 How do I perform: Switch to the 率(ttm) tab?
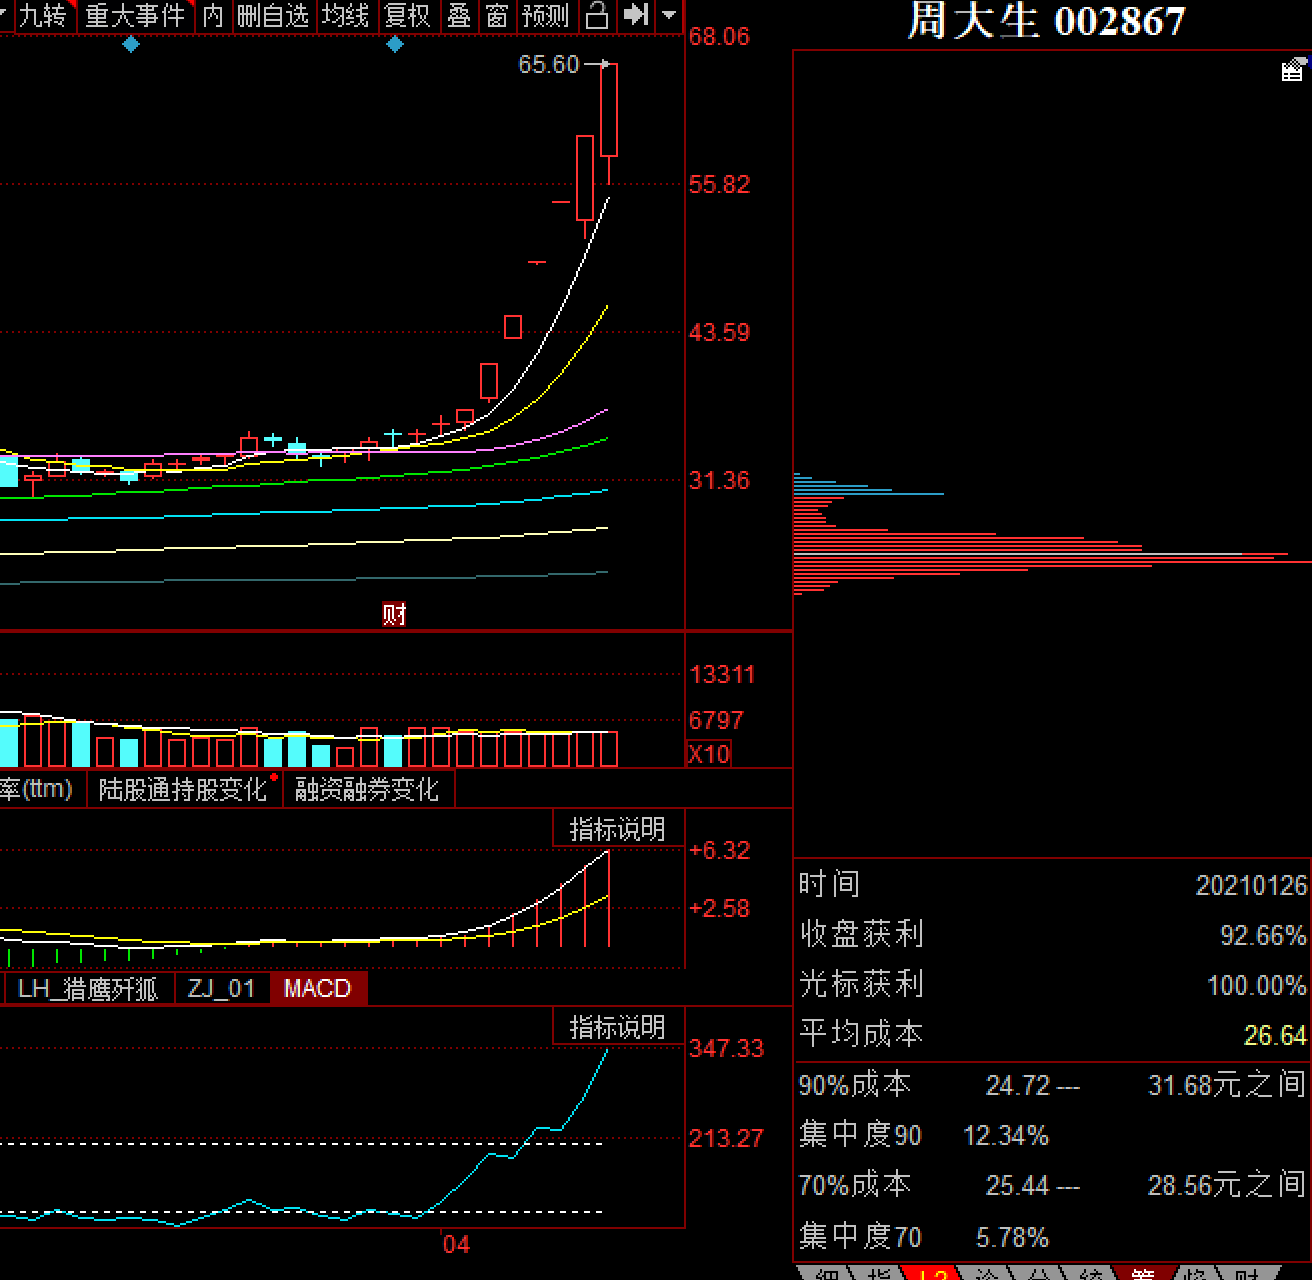(37, 789)
